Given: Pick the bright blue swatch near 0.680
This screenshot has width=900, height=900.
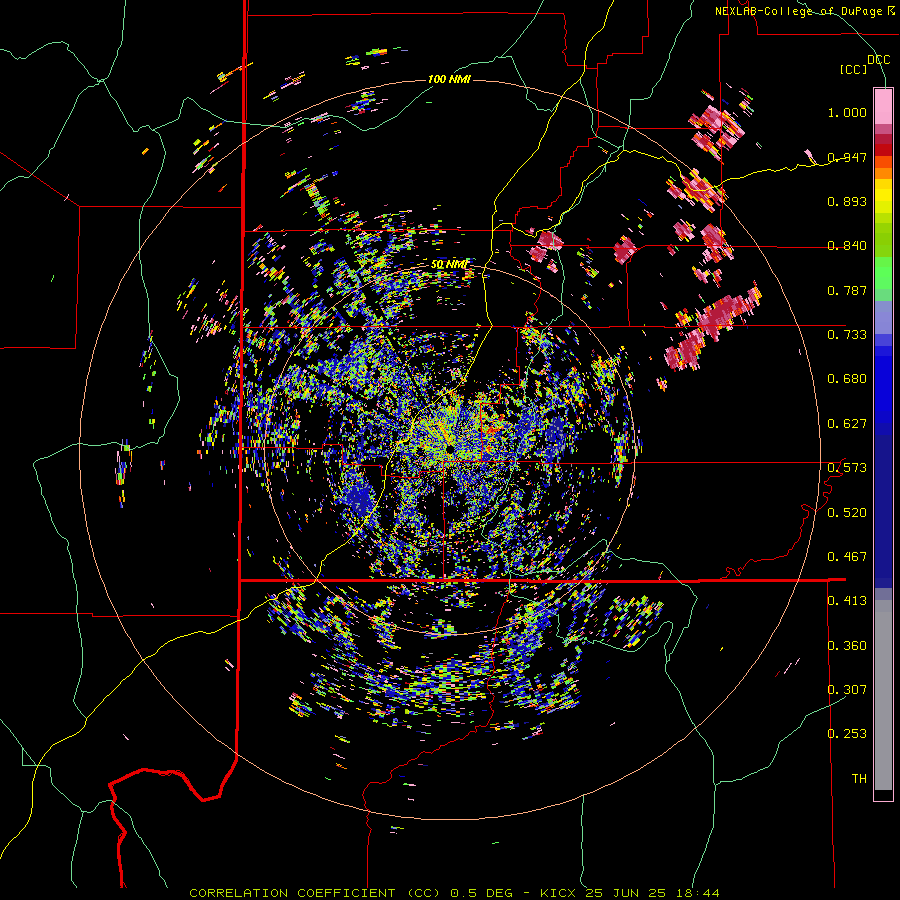Looking at the screenshot, I should pos(883,385).
